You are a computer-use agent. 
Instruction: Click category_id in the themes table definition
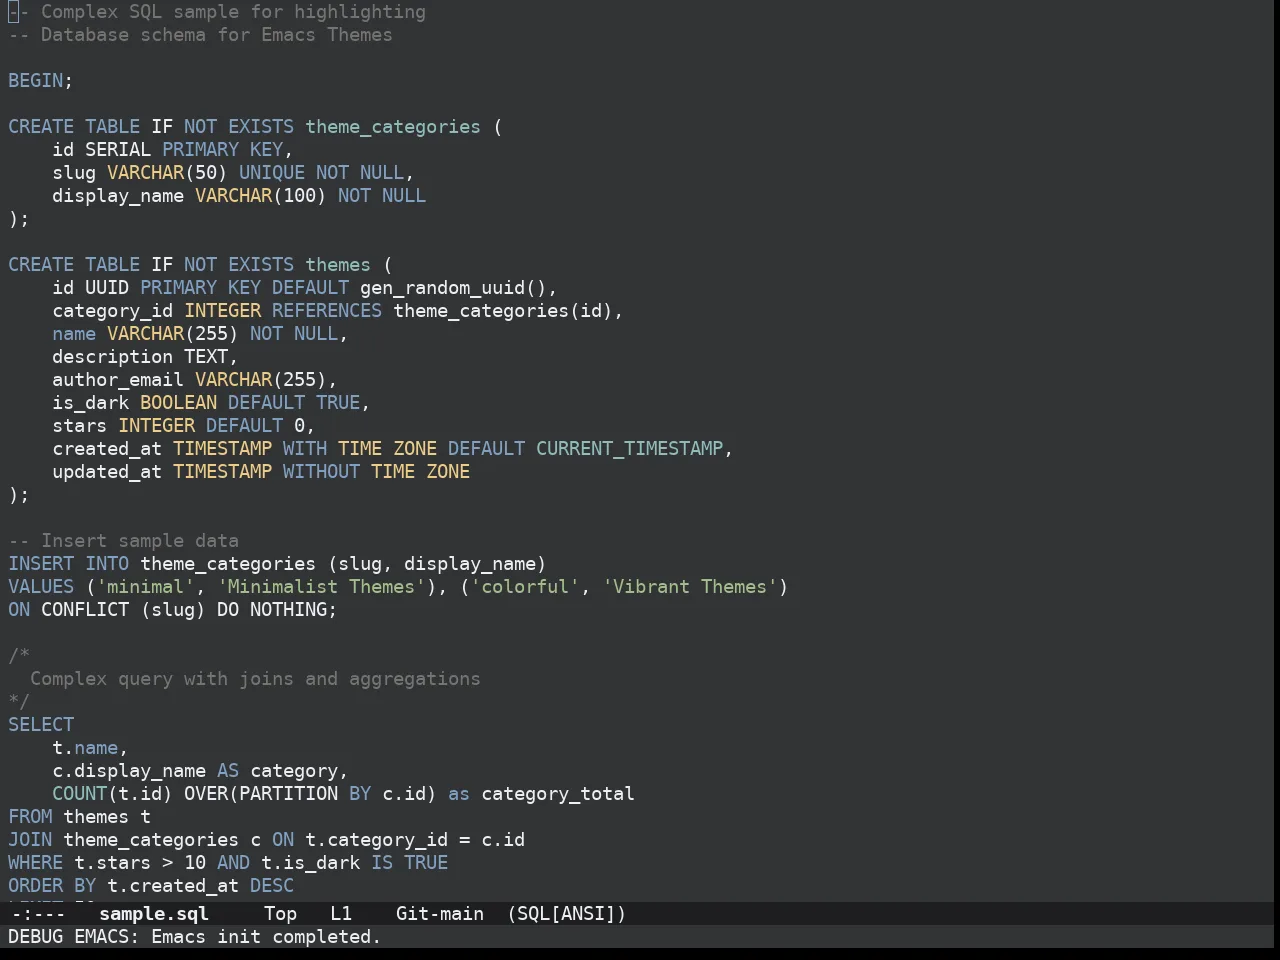tap(113, 310)
